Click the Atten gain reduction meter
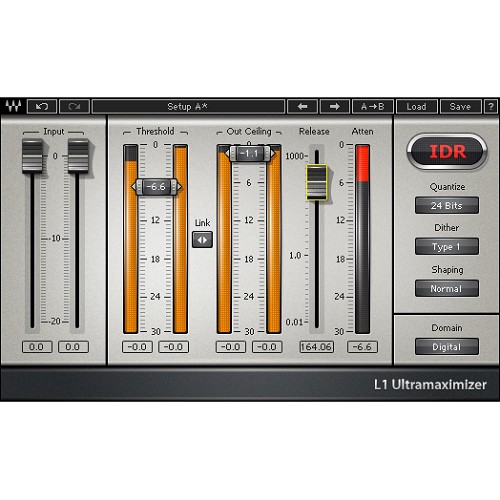The width and height of the screenshot is (500, 500). pyautogui.click(x=362, y=239)
